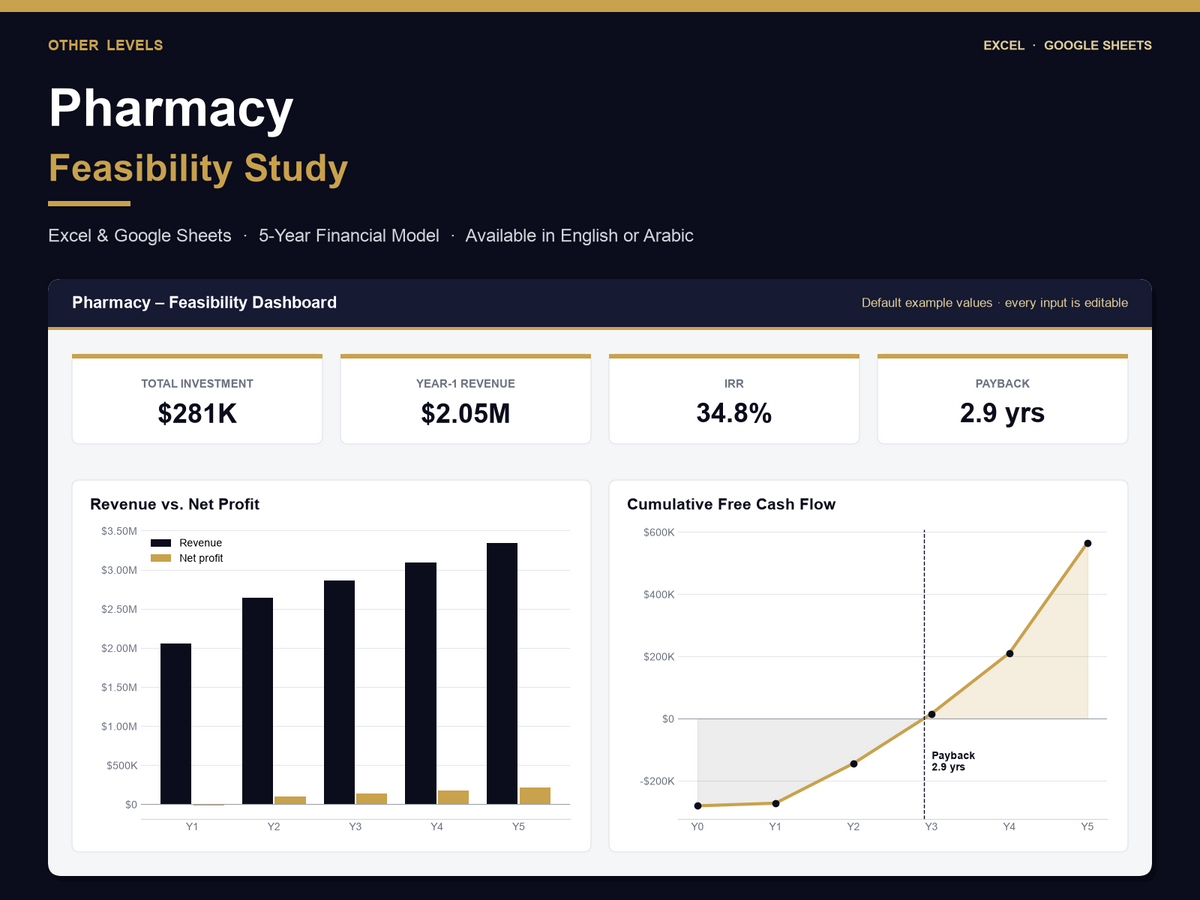This screenshot has height=900, width=1200.
Task: Click the Y4 net profit gold bar
Action: coord(453,797)
